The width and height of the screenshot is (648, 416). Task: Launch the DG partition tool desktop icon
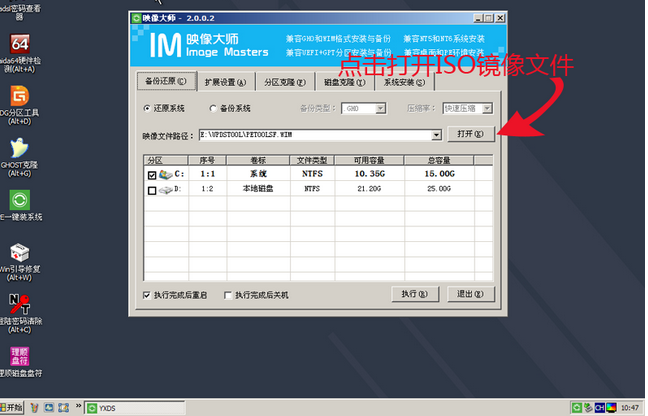(20, 96)
